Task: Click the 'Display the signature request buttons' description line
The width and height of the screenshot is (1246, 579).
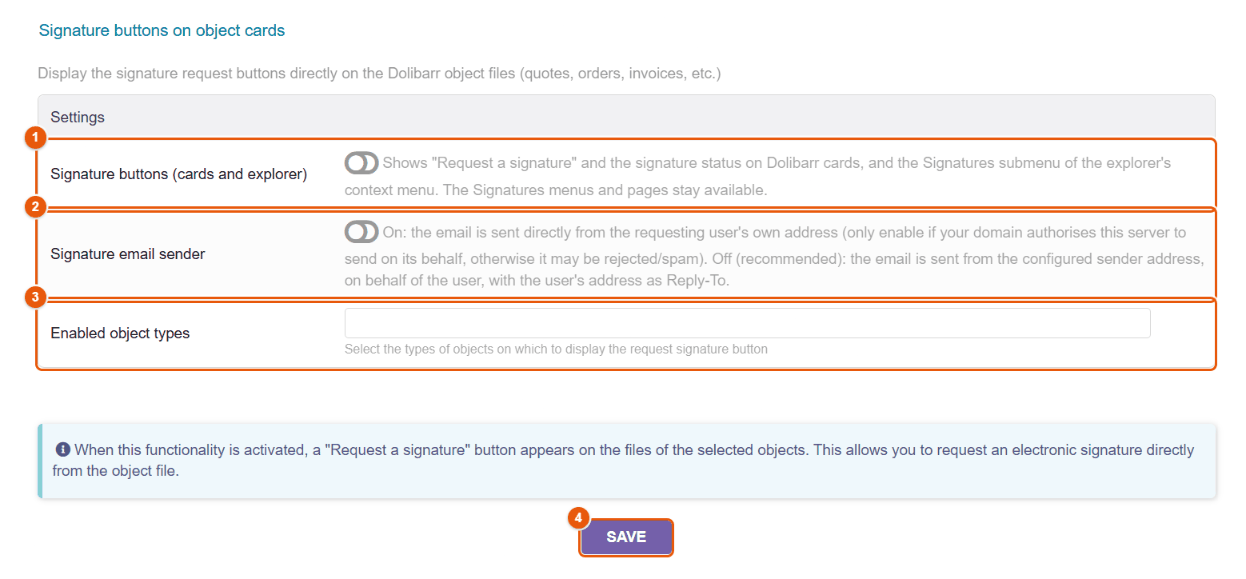Action: pos(379,74)
